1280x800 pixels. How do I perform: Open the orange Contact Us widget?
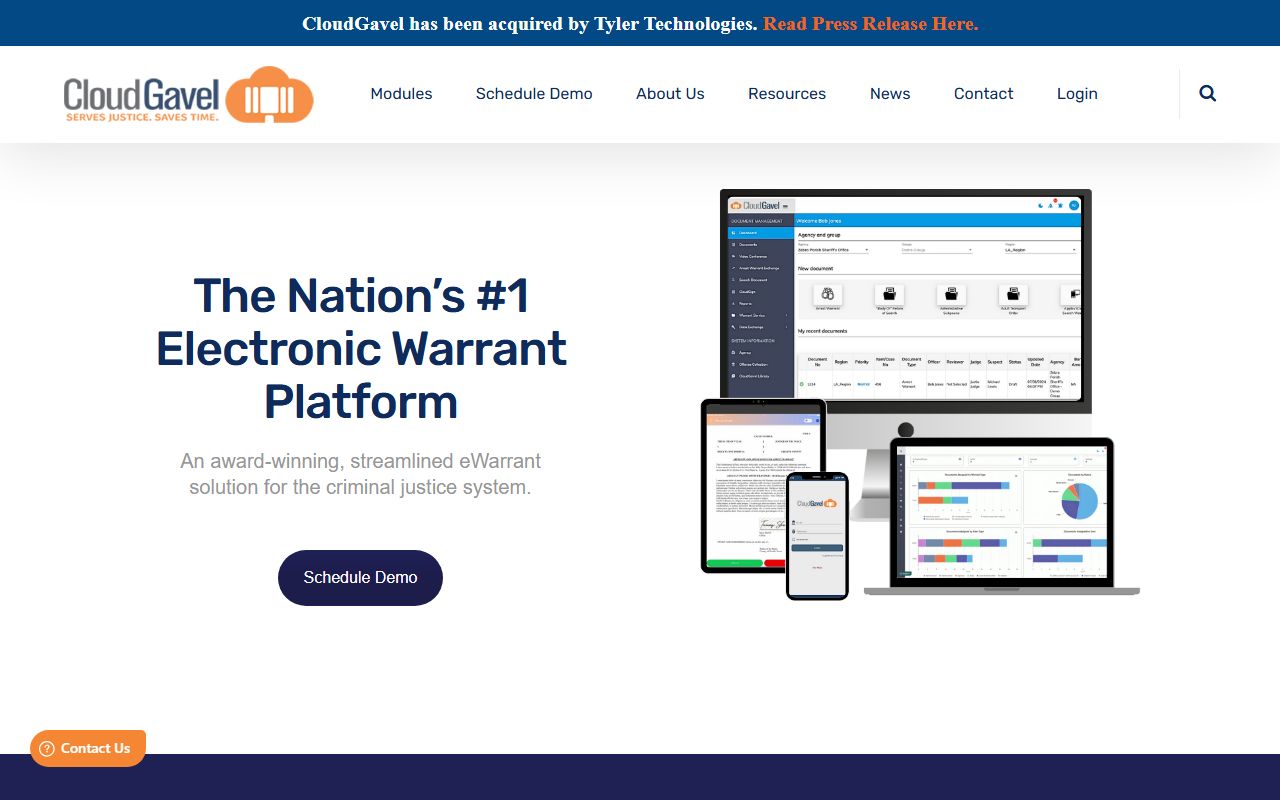click(88, 748)
